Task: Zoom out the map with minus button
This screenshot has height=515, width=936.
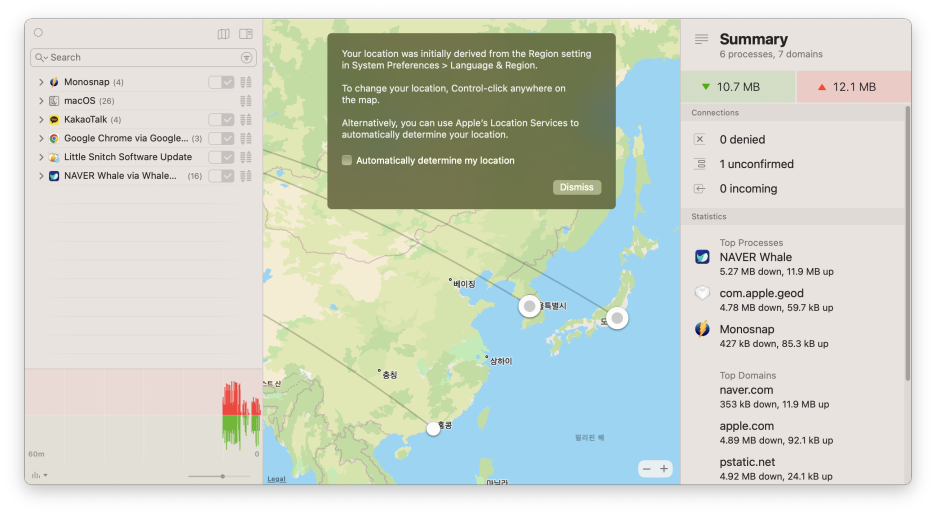Action: click(x=646, y=469)
